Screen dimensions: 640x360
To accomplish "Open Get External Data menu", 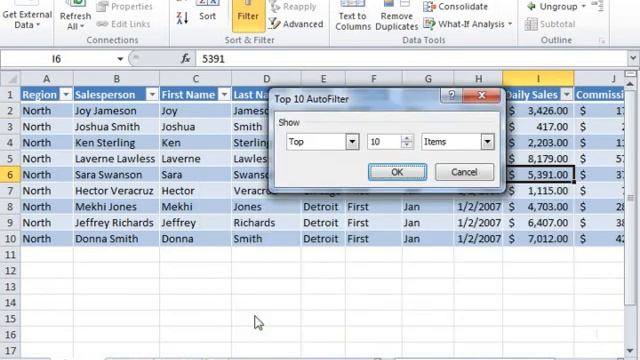I will pos(27,16).
